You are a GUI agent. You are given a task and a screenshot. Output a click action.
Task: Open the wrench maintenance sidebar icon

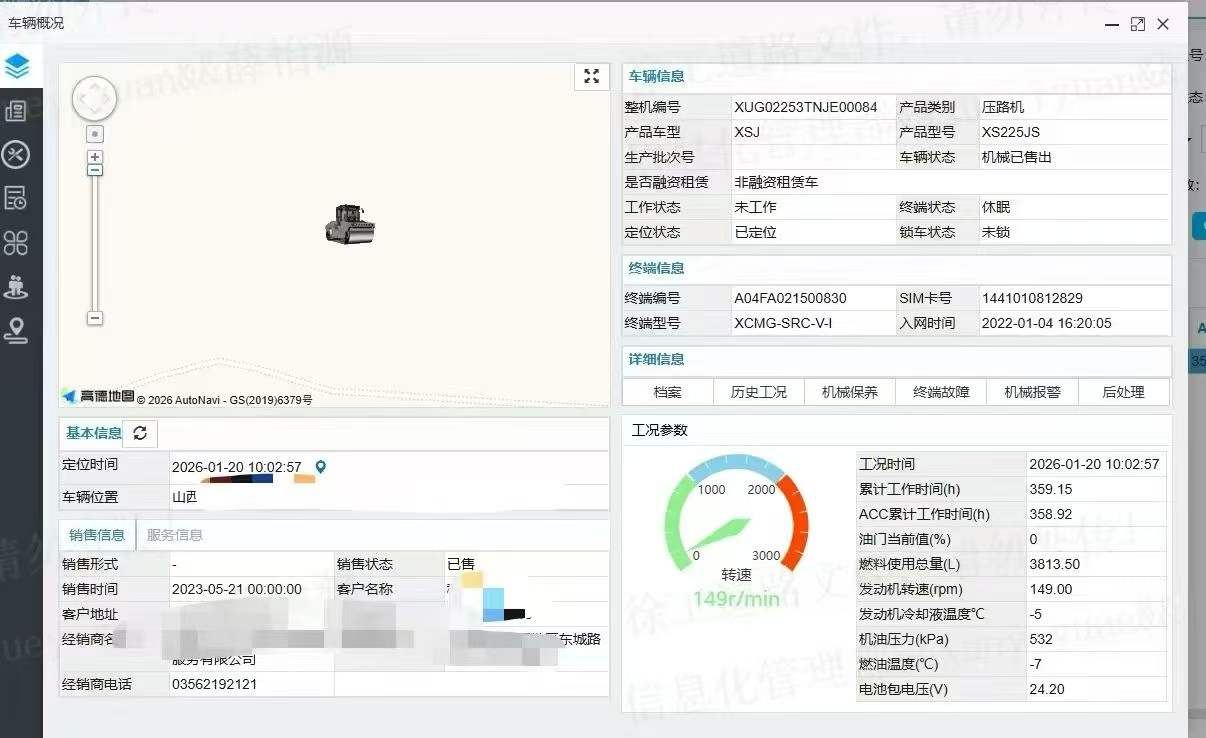pos(16,154)
